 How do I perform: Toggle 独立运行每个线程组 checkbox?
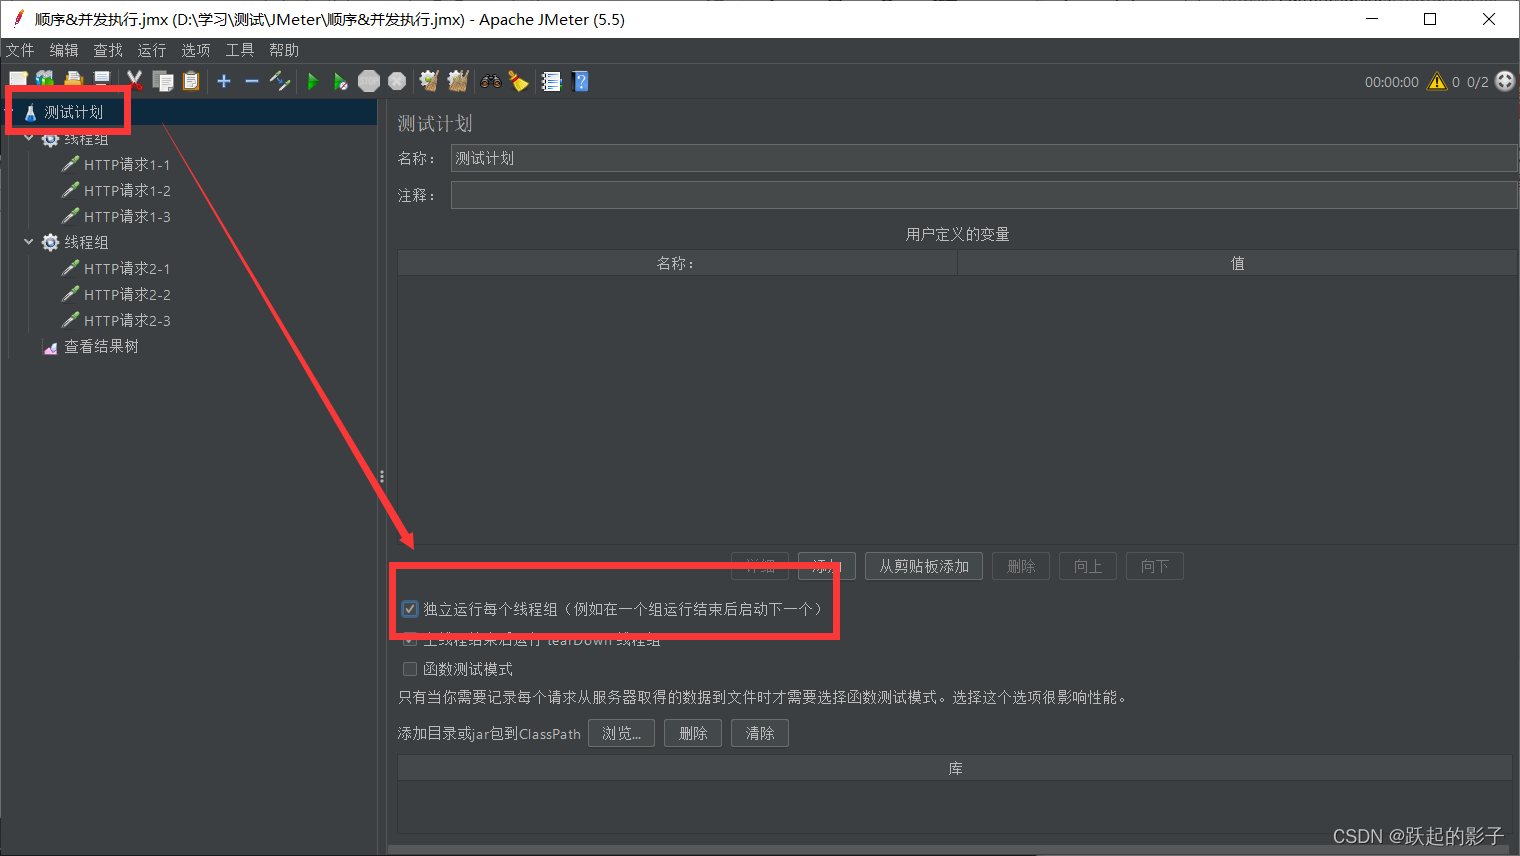(x=410, y=608)
